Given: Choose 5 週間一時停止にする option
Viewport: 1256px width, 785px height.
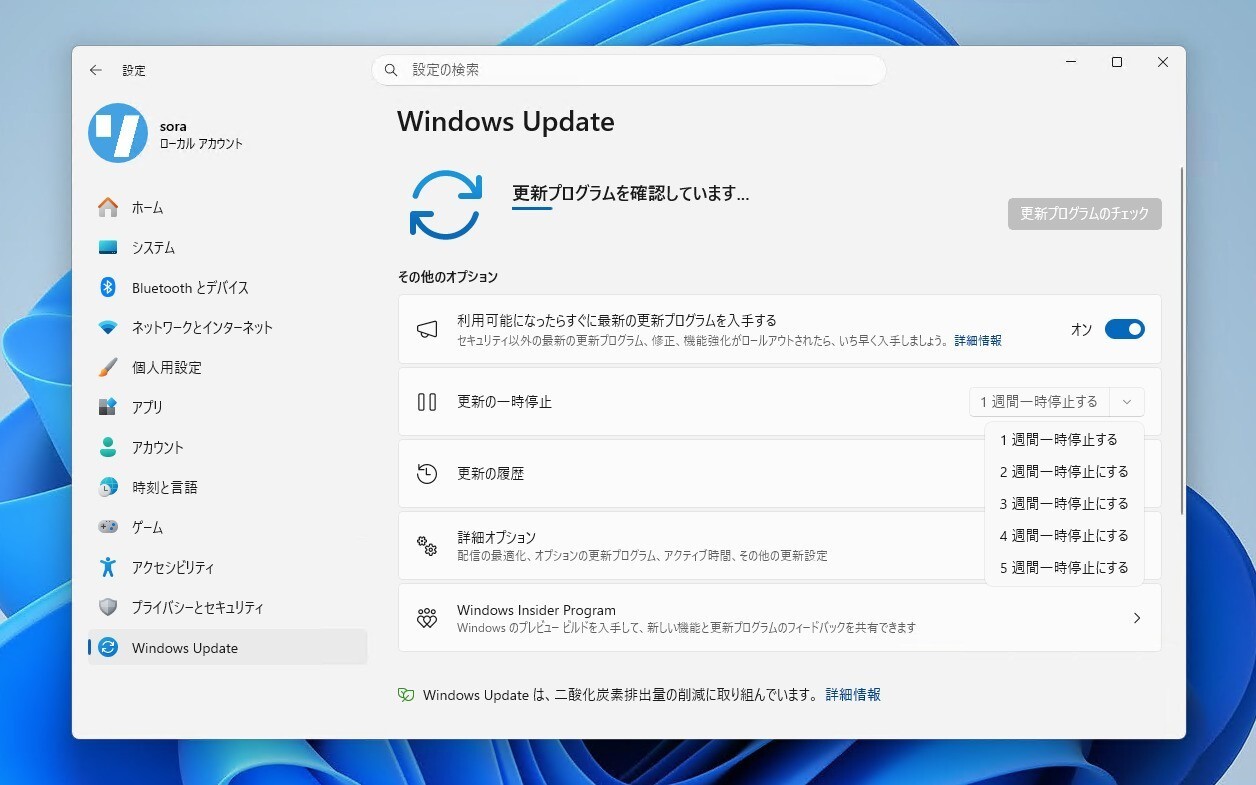Looking at the screenshot, I should pos(1064,567).
